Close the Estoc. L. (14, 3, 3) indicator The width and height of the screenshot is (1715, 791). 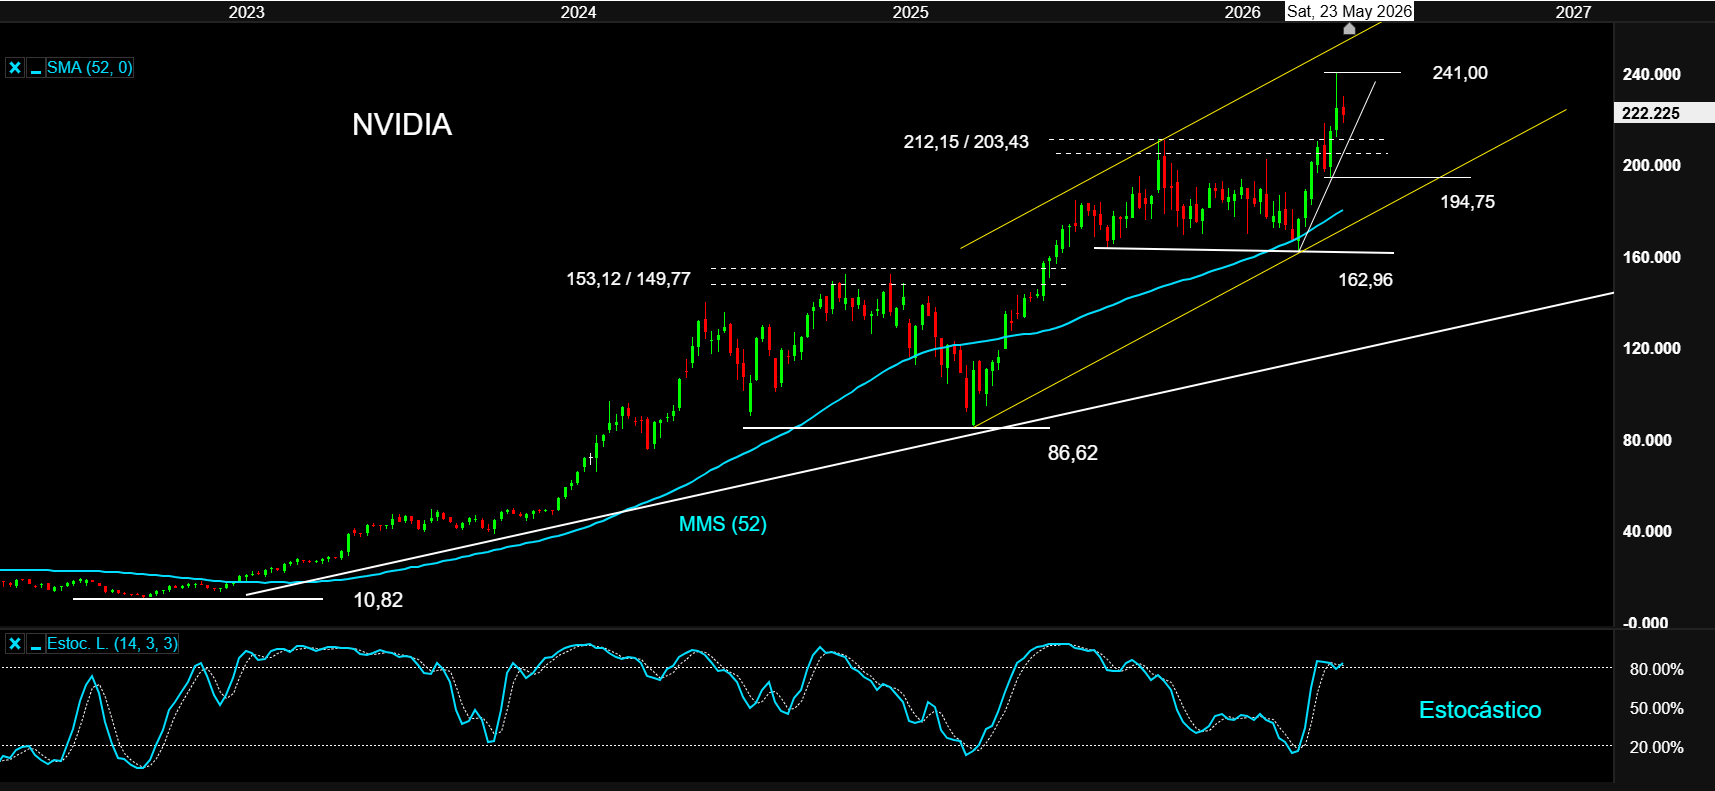15,644
